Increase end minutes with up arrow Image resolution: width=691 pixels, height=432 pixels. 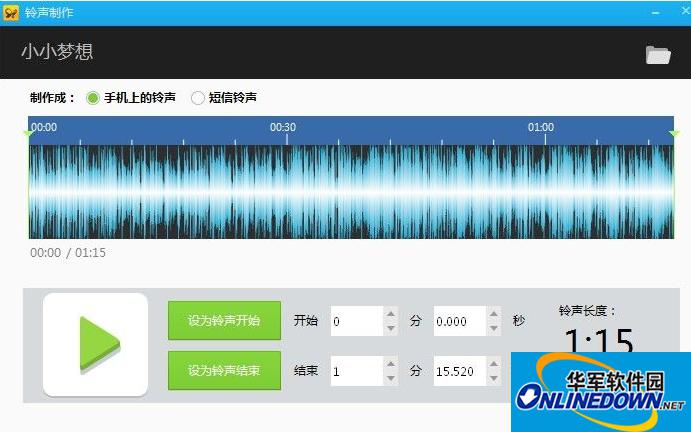coord(390,363)
